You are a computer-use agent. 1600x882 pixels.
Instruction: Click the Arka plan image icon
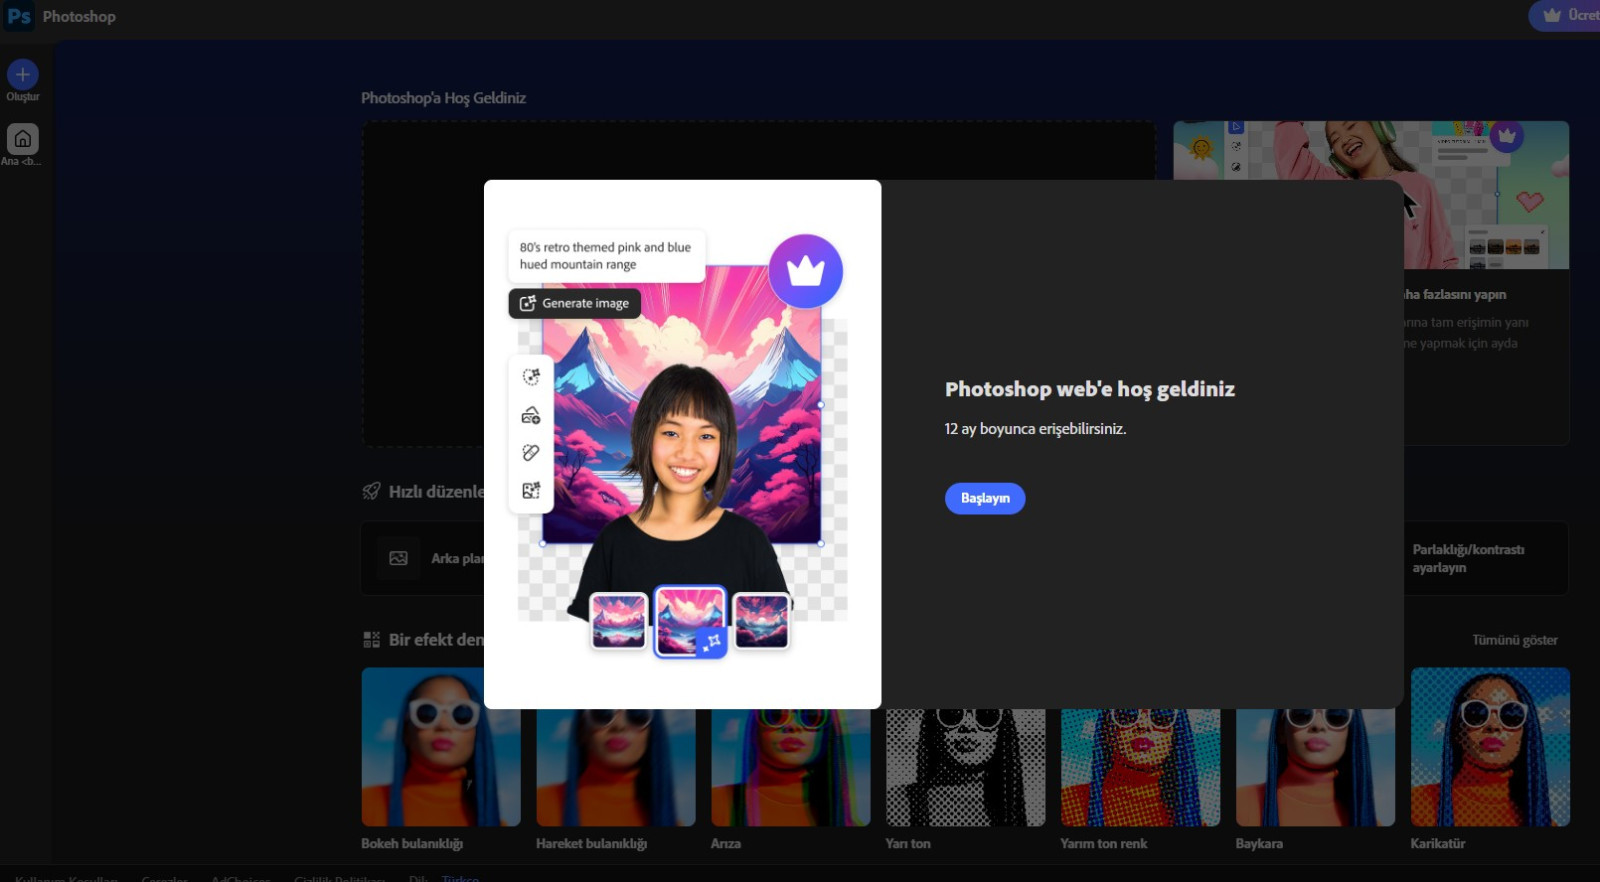398,558
